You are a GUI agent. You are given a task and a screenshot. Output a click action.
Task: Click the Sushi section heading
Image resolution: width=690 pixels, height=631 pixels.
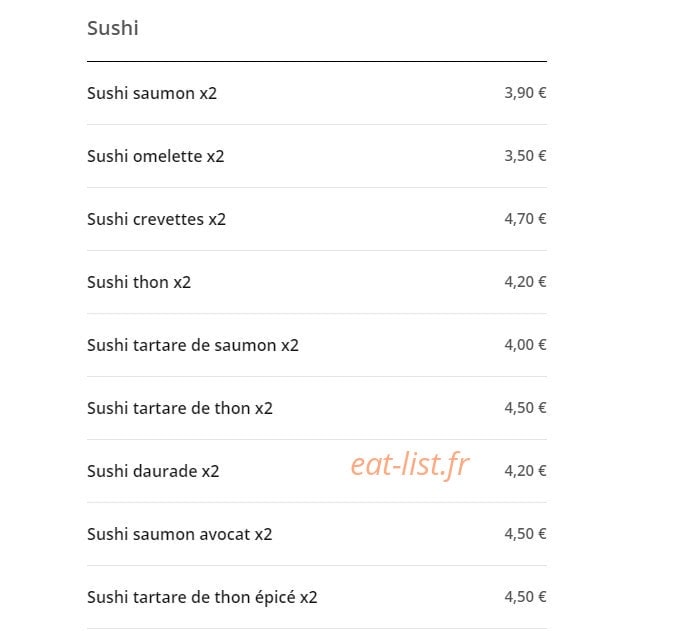click(113, 28)
